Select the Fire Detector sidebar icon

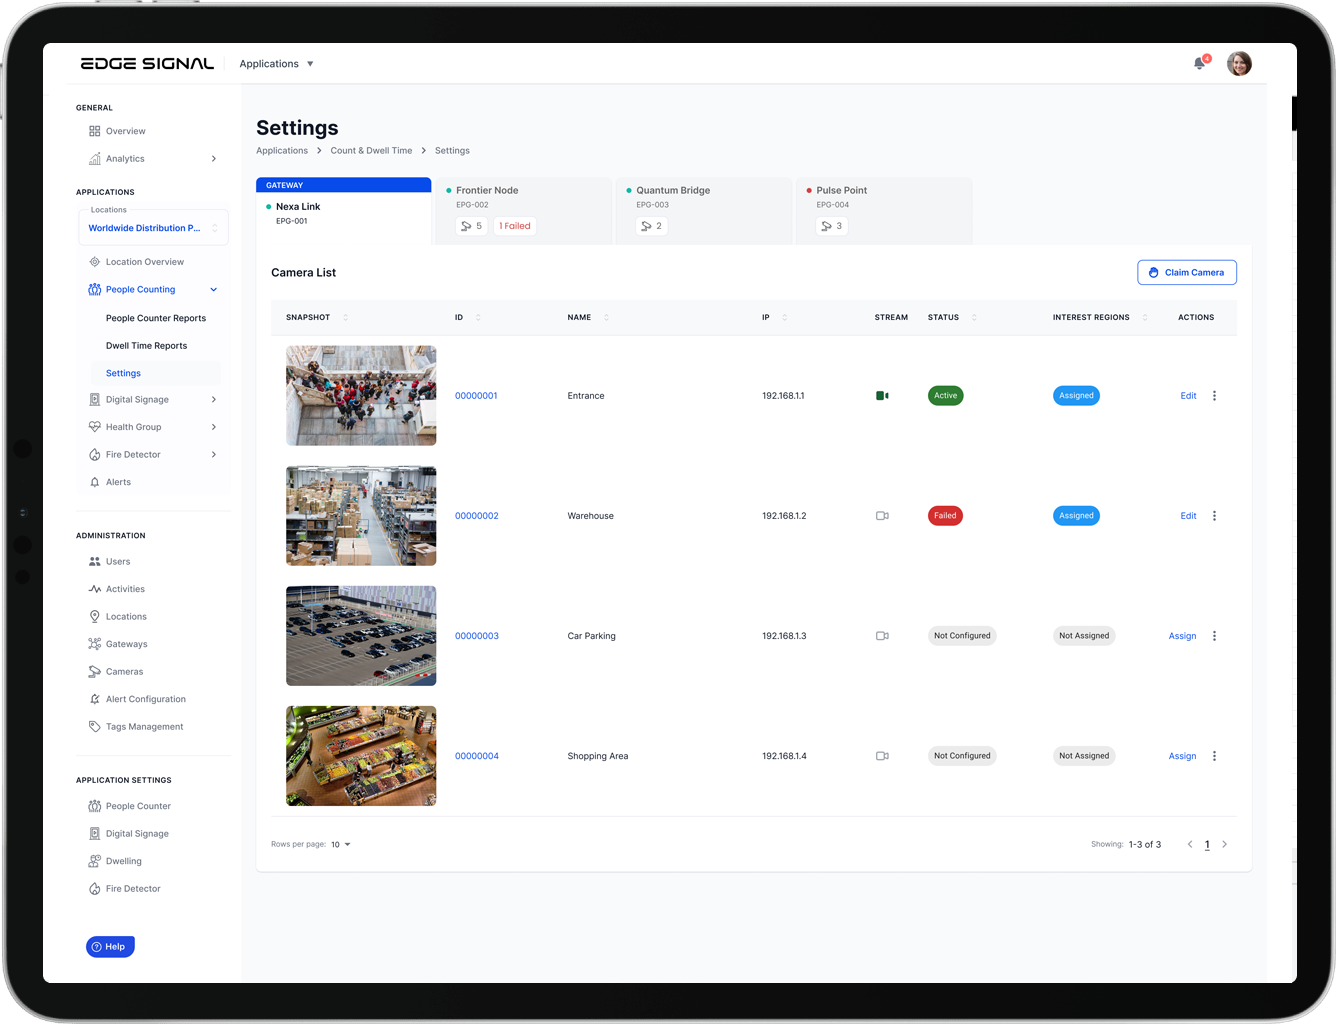(93, 454)
